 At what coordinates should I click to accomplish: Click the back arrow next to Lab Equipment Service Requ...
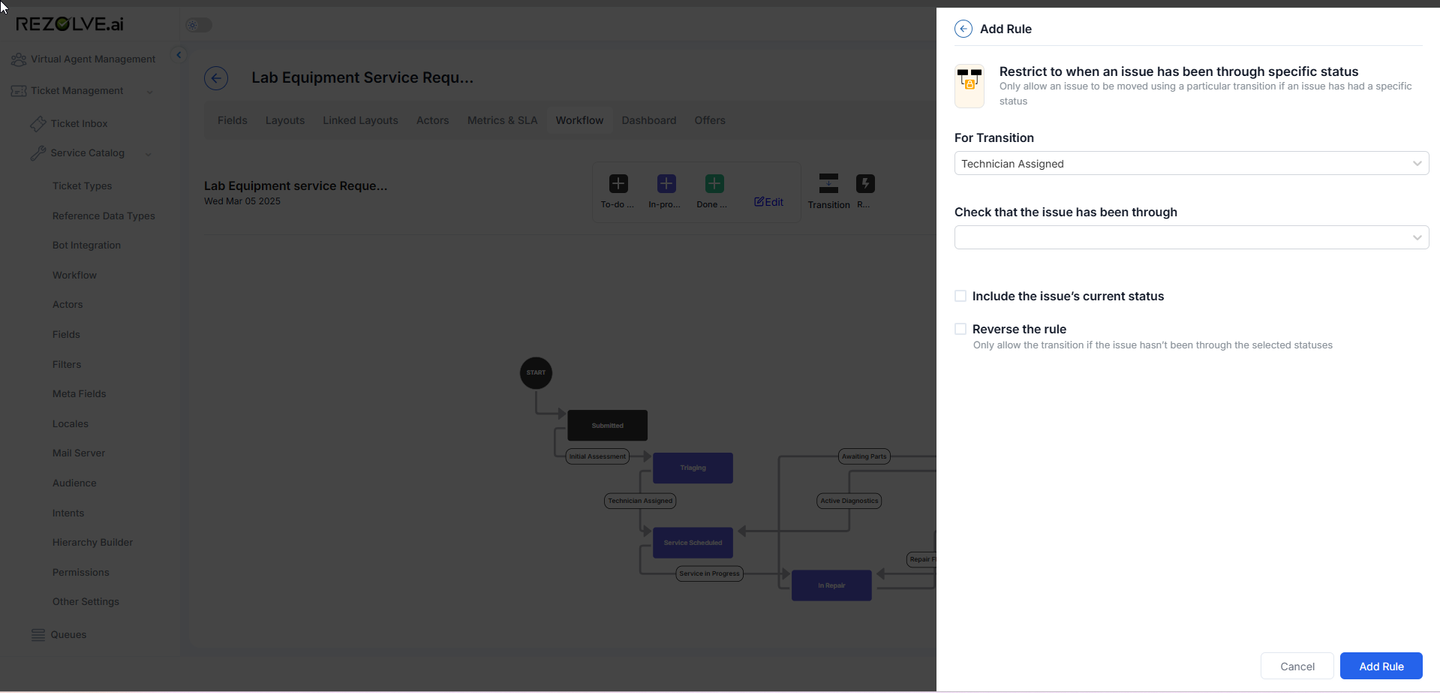coord(216,78)
